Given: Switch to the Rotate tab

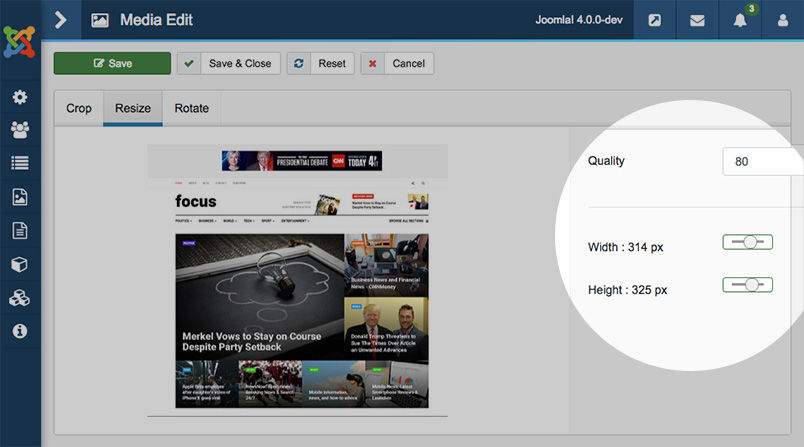Looking at the screenshot, I should [192, 108].
